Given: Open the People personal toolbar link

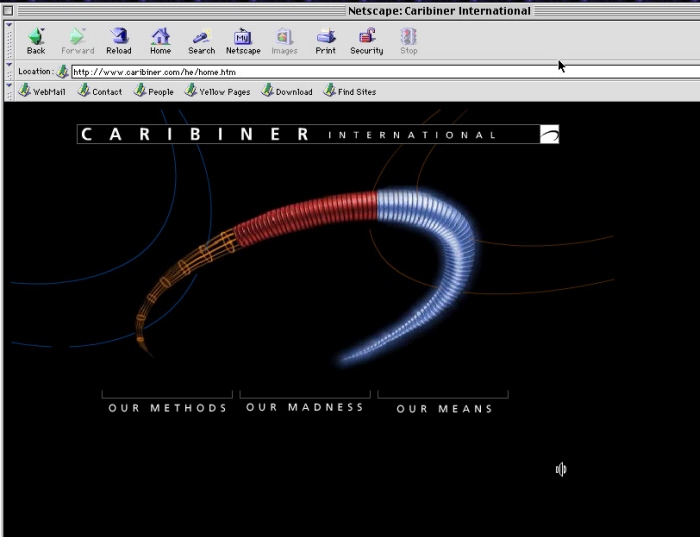Looking at the screenshot, I should pos(154,91).
